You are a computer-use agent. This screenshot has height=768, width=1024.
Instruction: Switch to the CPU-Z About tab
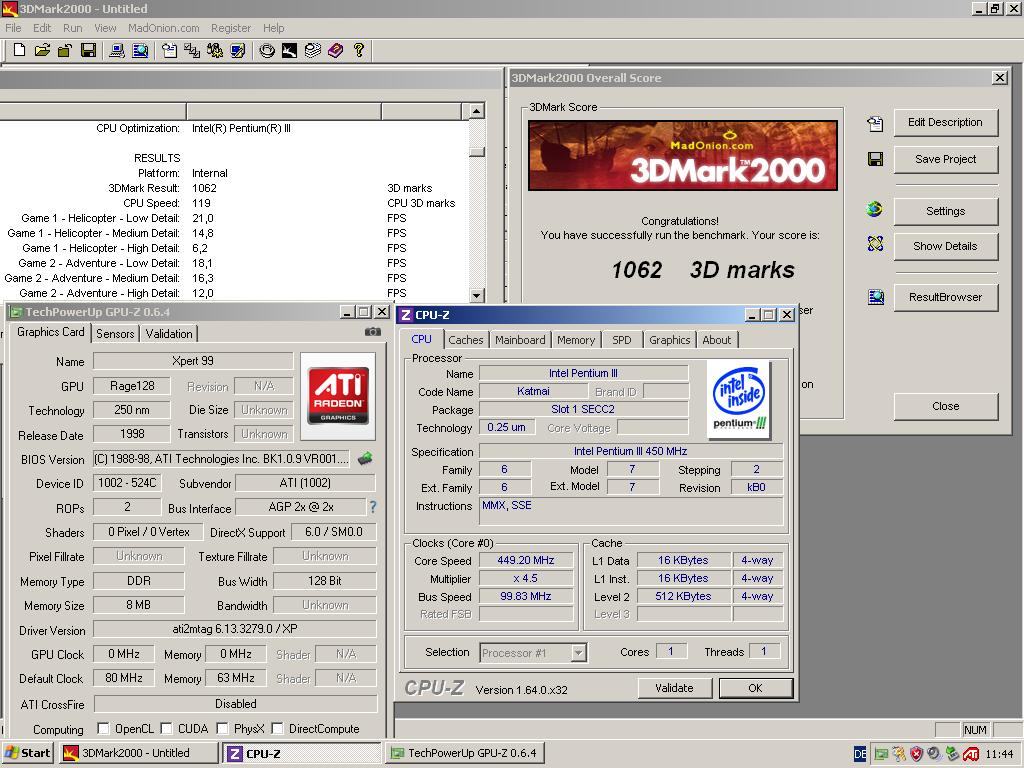tap(716, 340)
